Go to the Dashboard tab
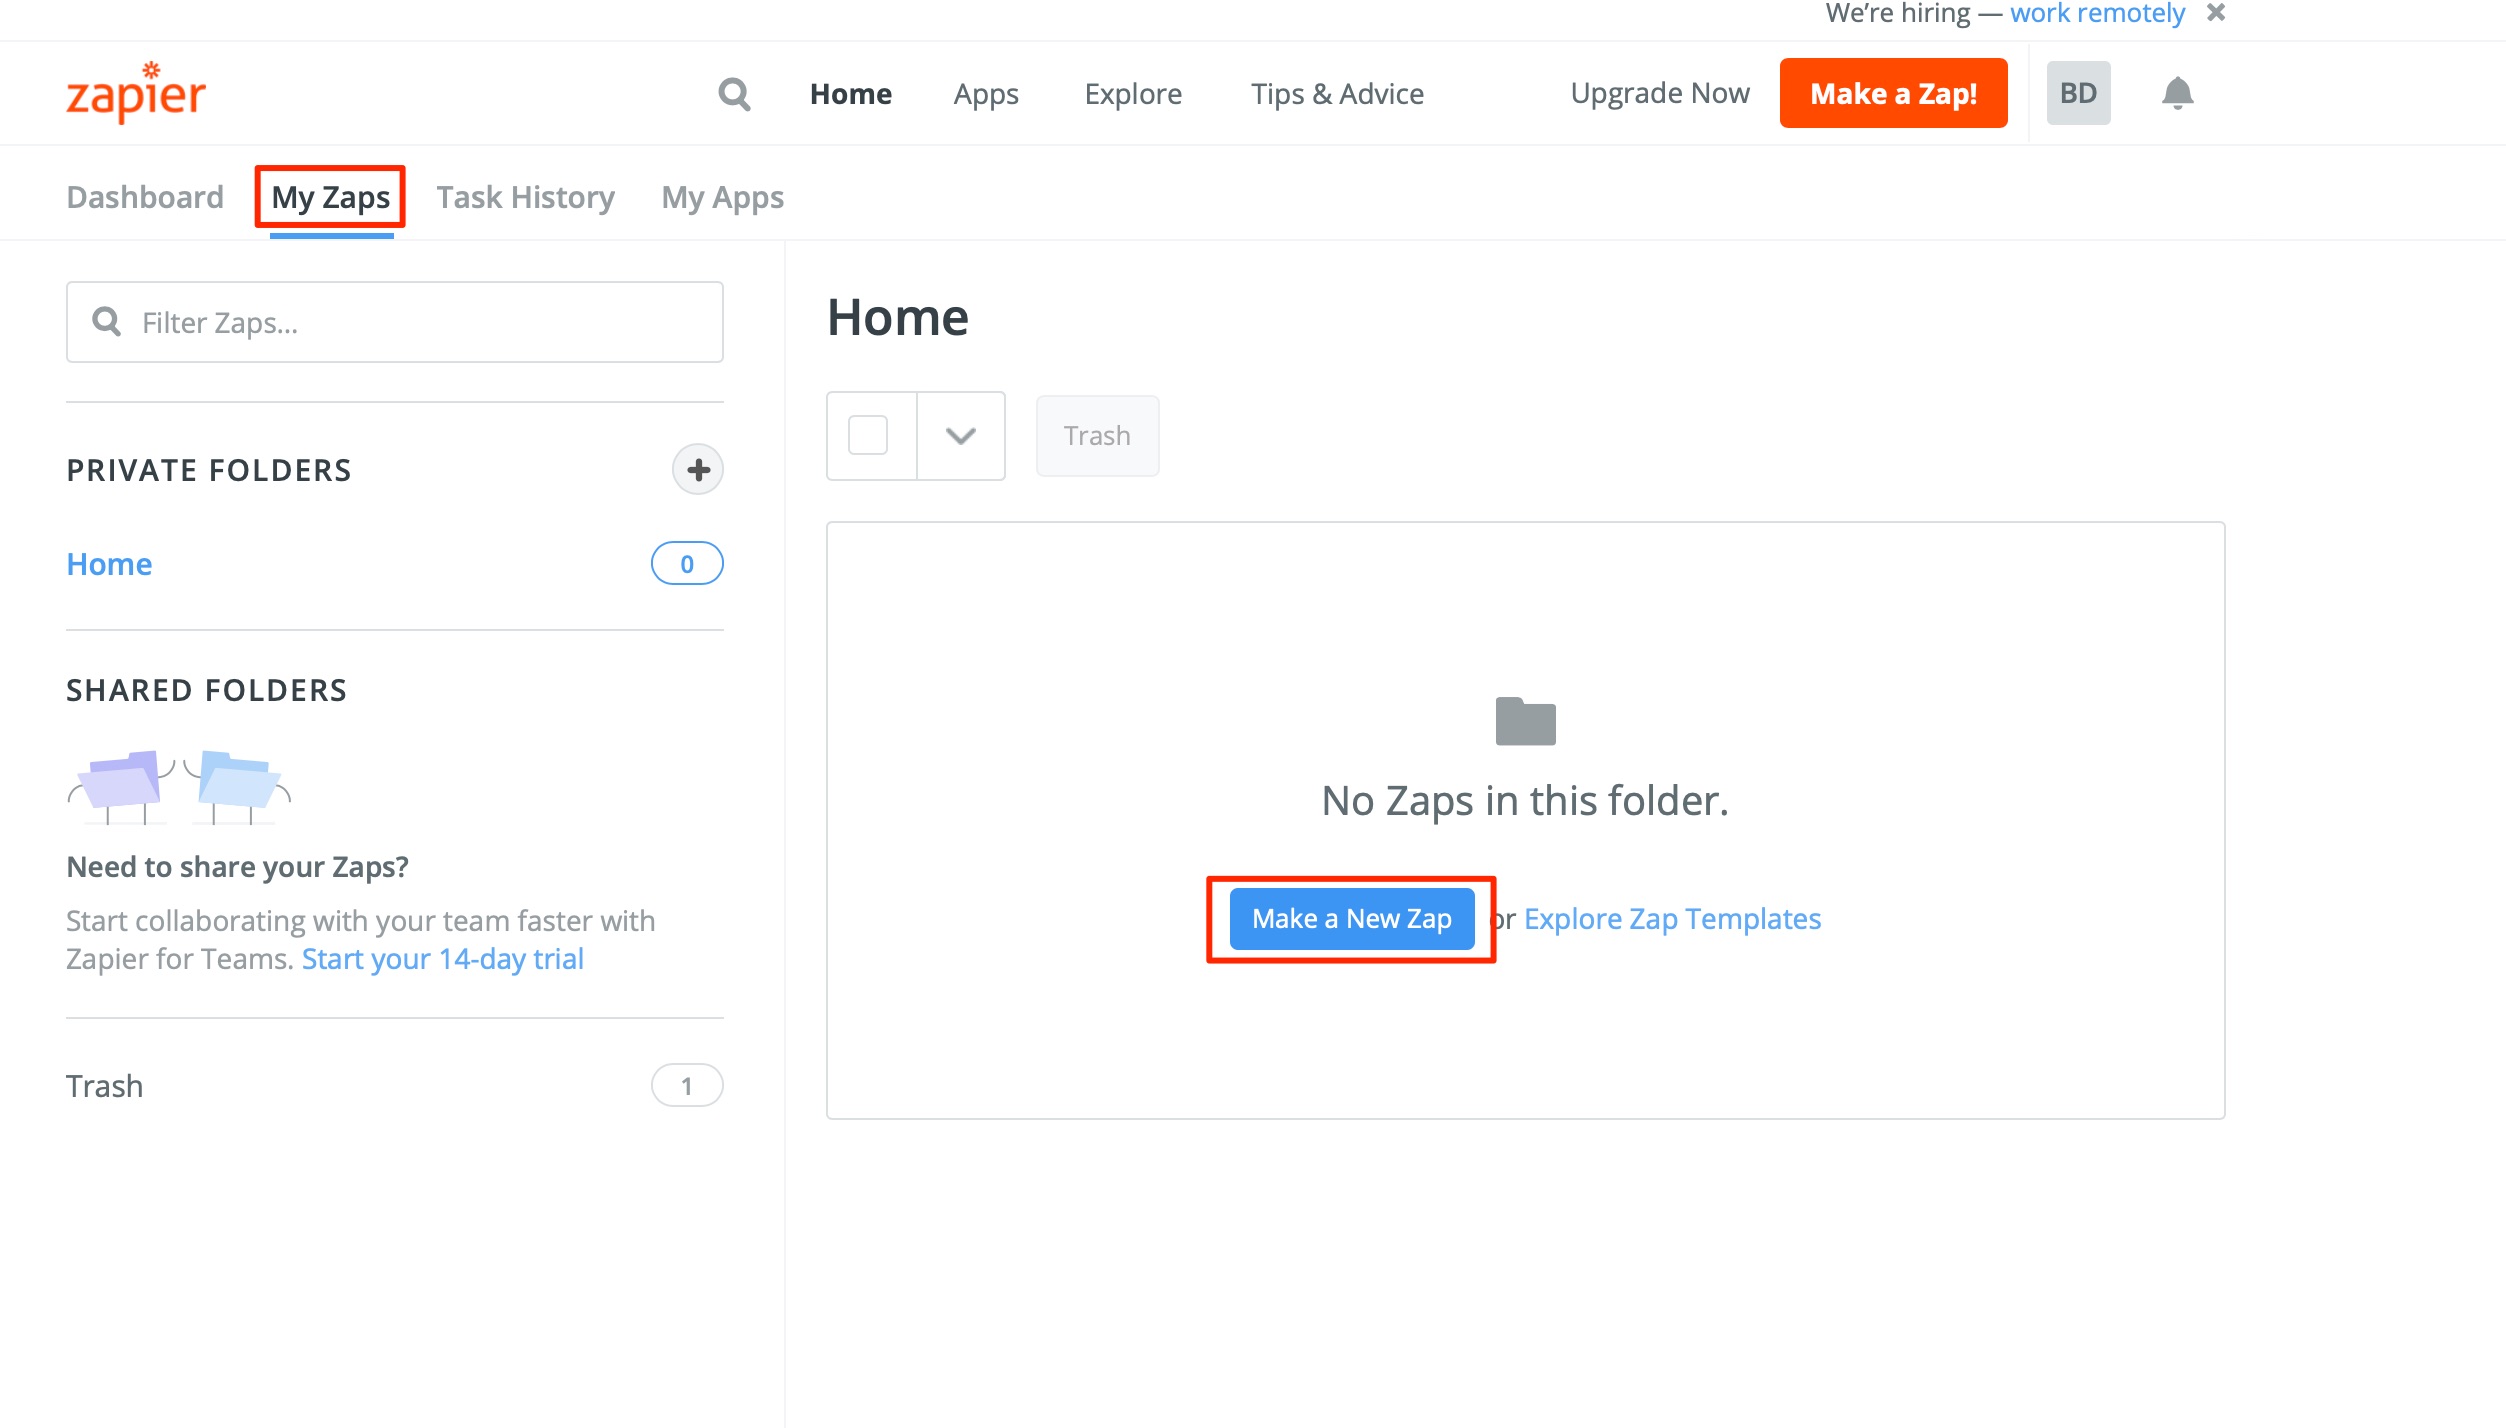This screenshot has width=2506, height=1428. point(145,197)
